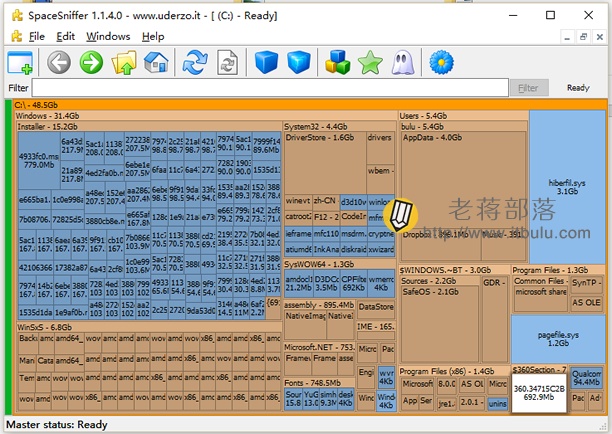The image size is (612, 434).
Task: Click the Installer - 15.2Gb folder header
Action: [x=149, y=126]
